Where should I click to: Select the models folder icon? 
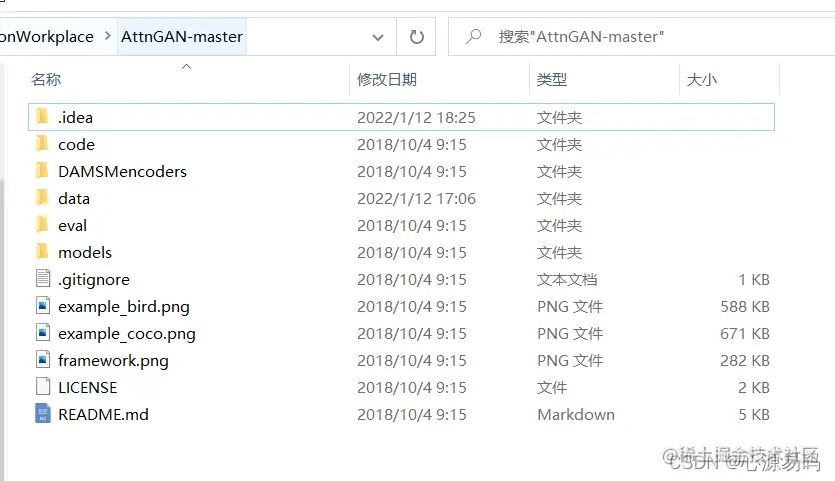43,252
